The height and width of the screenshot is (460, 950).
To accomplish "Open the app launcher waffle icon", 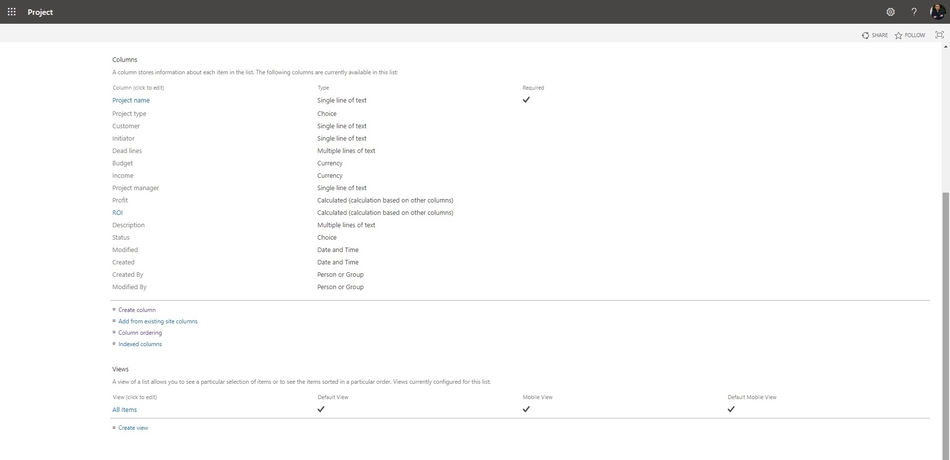I will 12,12.
